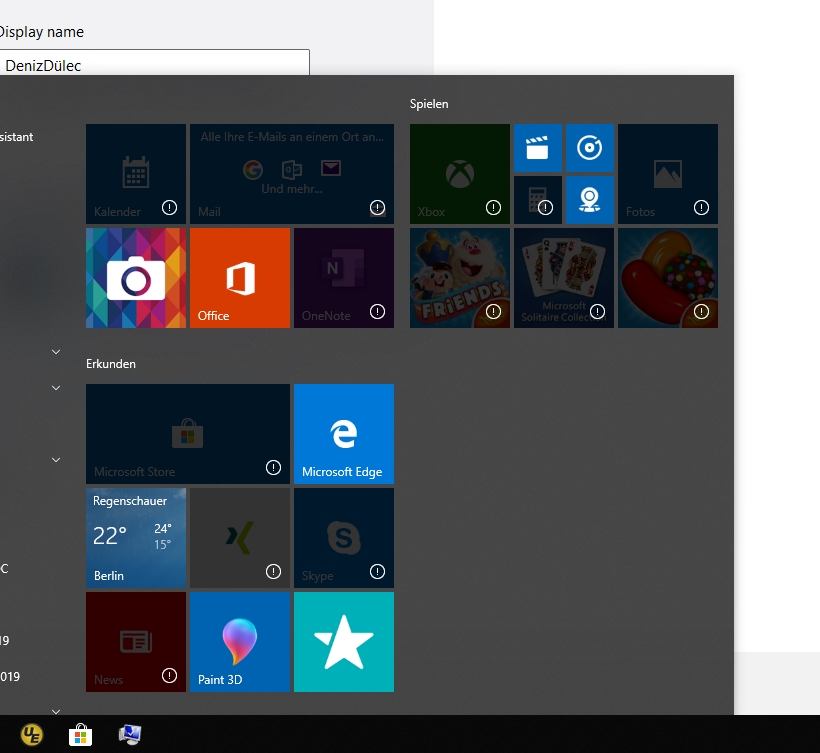Expand the second app list chevron
Screen dimensions: 820x753
click(56, 388)
